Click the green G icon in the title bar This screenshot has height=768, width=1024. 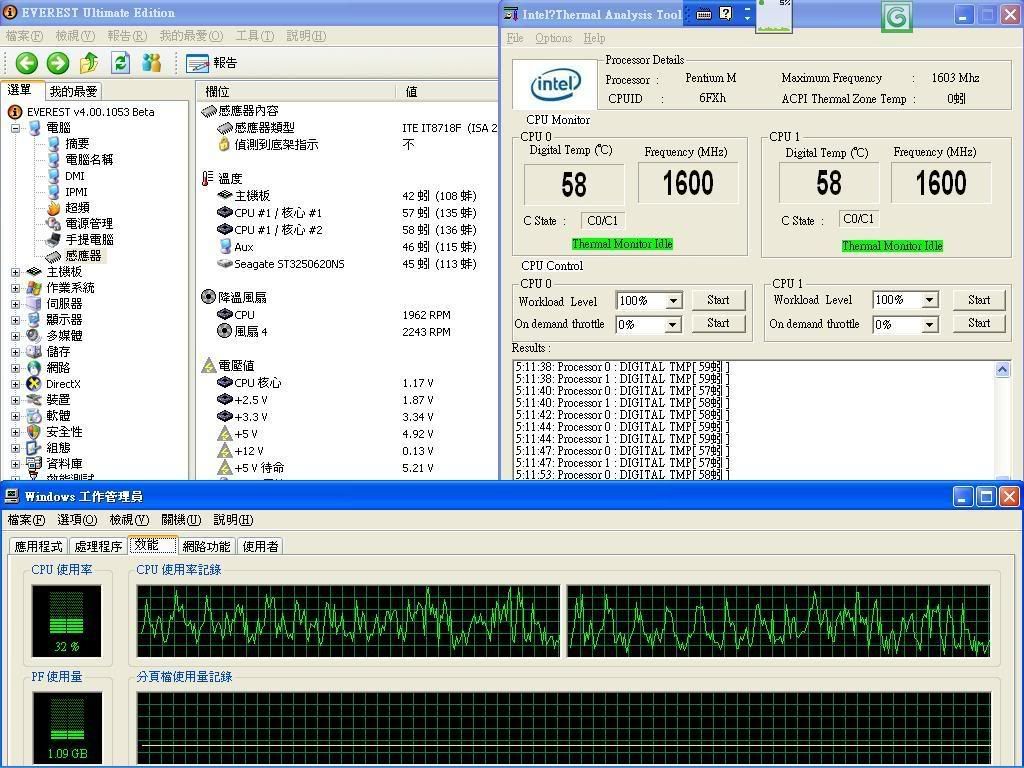pos(896,16)
